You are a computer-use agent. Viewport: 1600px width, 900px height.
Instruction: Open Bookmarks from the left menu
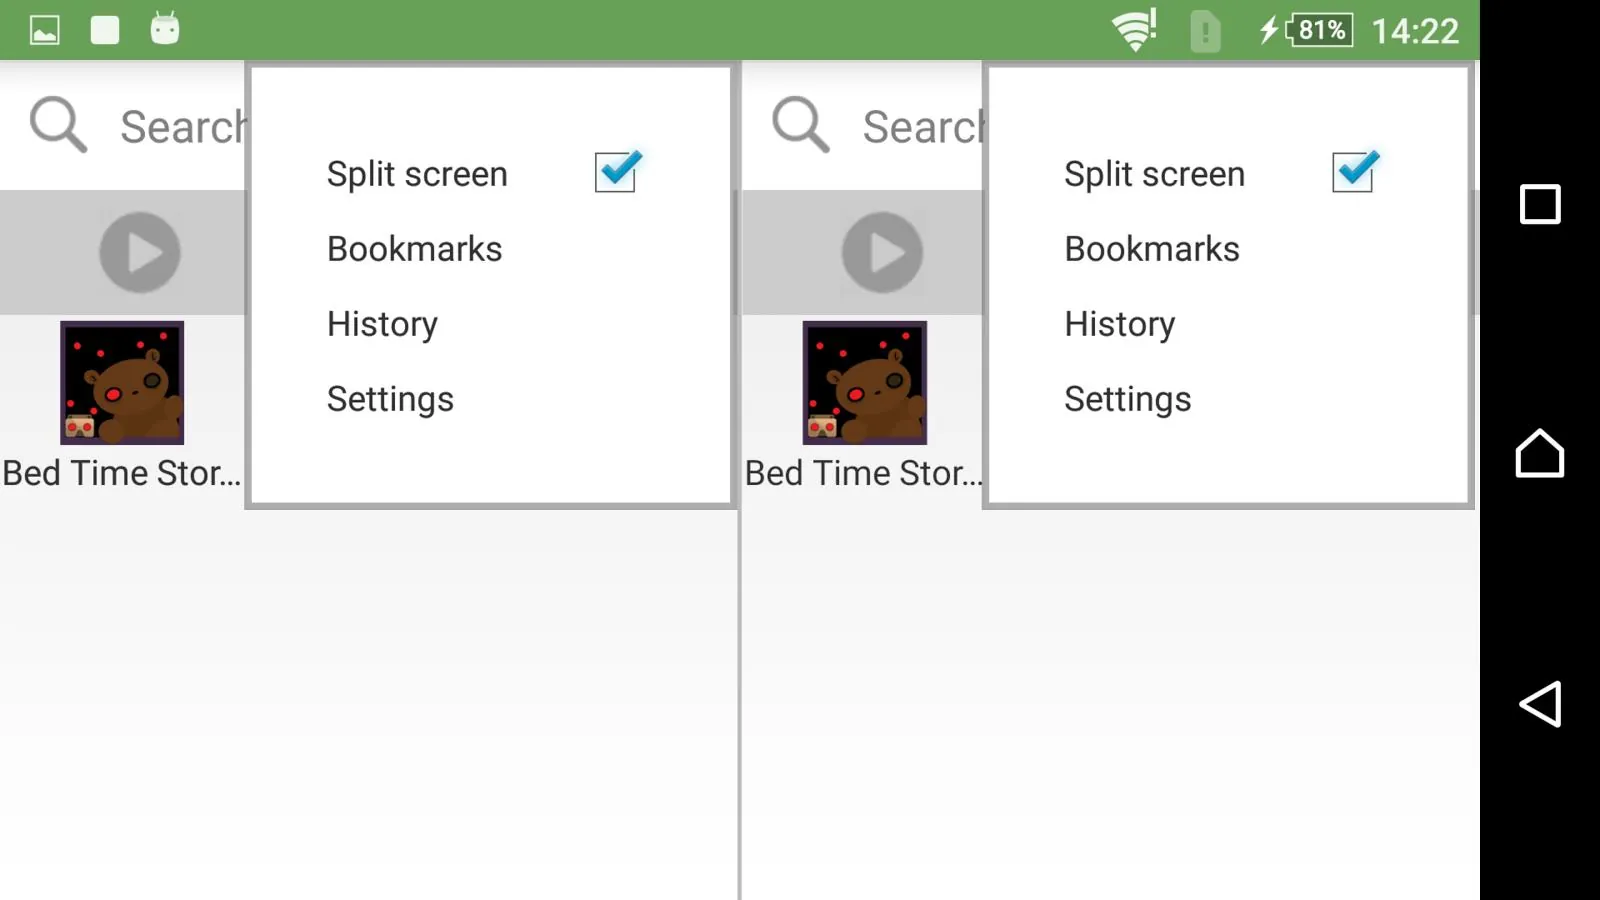[415, 249]
